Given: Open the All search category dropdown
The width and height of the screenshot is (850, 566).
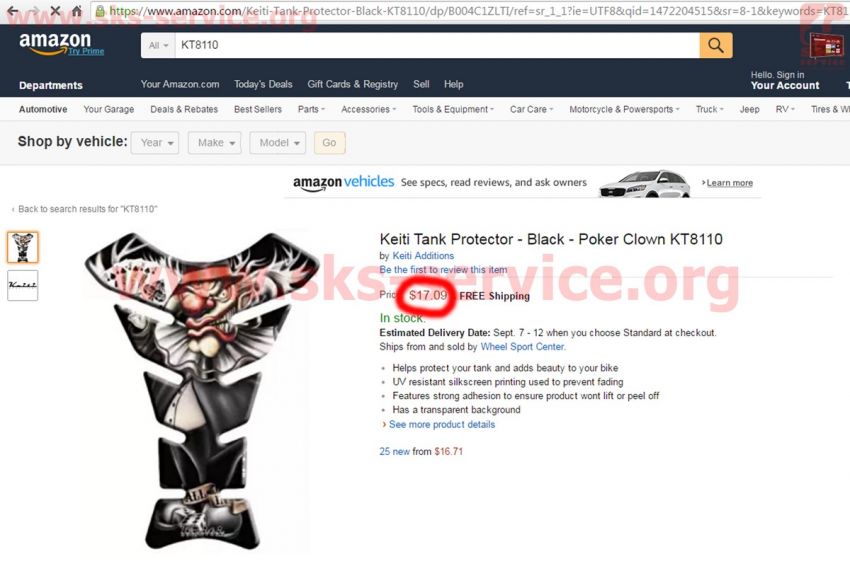Looking at the screenshot, I should coord(158,45).
